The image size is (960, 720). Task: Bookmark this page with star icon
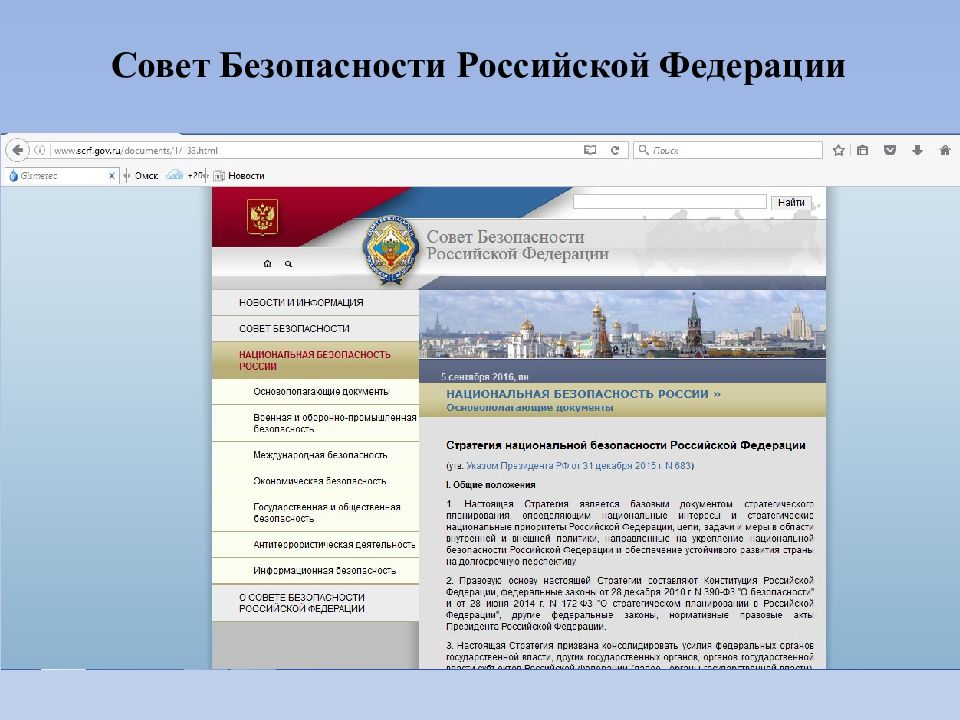[x=839, y=150]
